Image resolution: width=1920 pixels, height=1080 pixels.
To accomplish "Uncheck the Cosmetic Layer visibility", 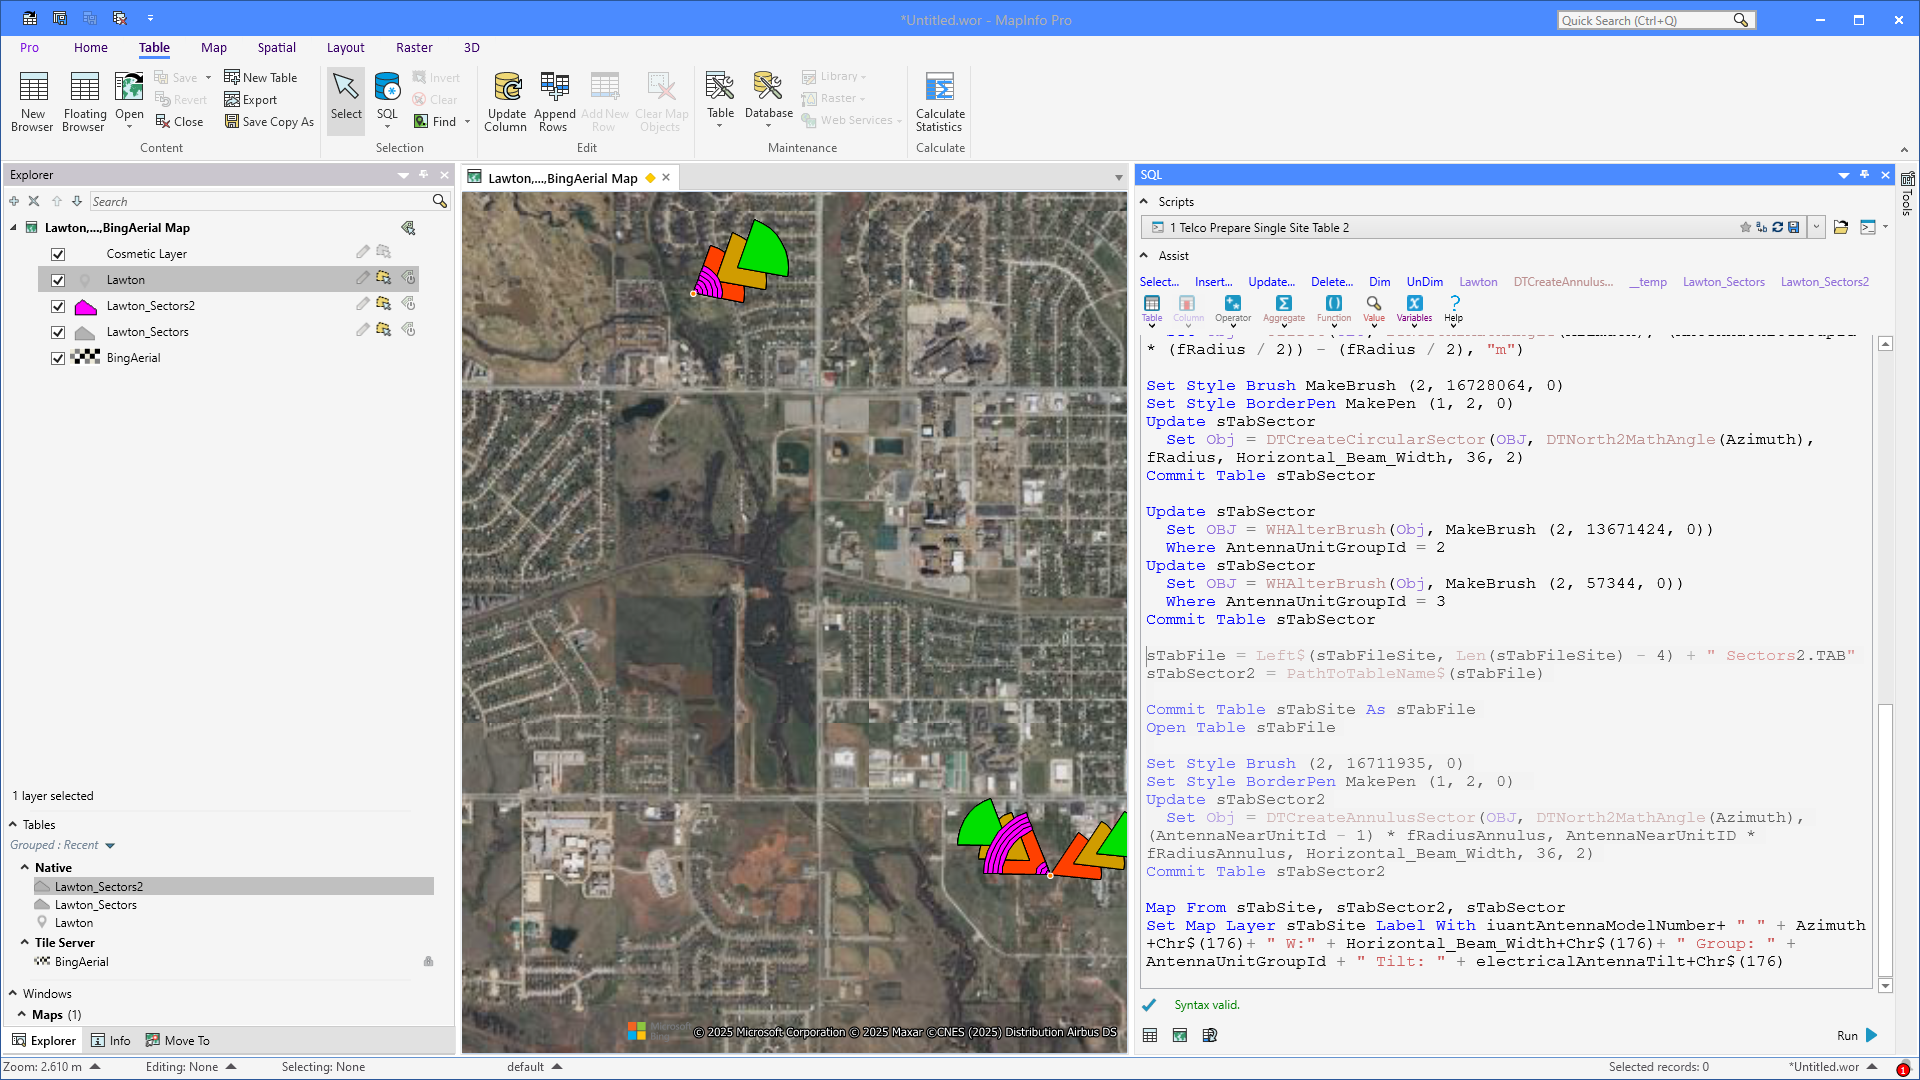I will tap(58, 254).
